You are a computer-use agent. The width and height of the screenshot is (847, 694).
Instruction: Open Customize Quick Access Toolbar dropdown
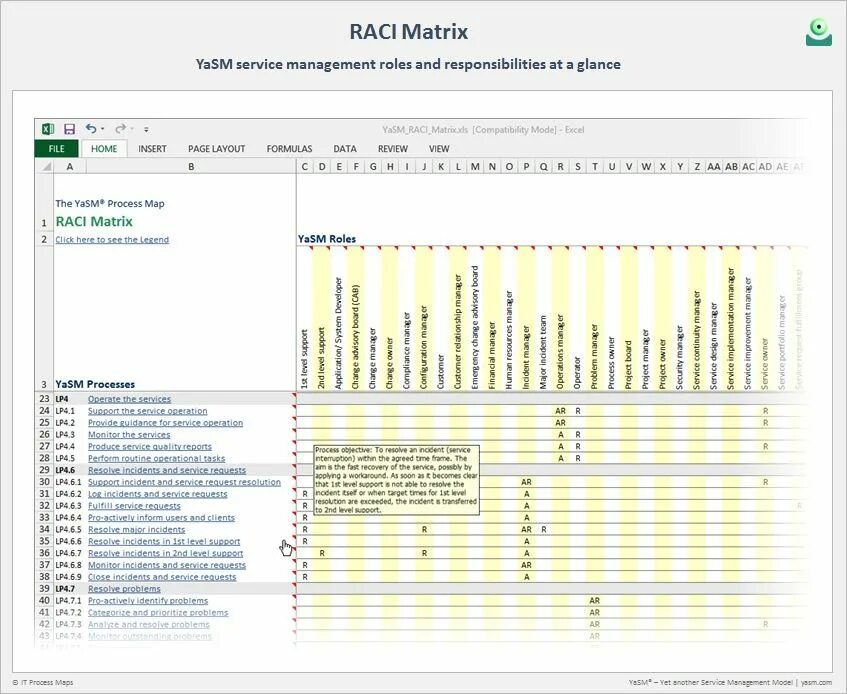click(x=146, y=130)
